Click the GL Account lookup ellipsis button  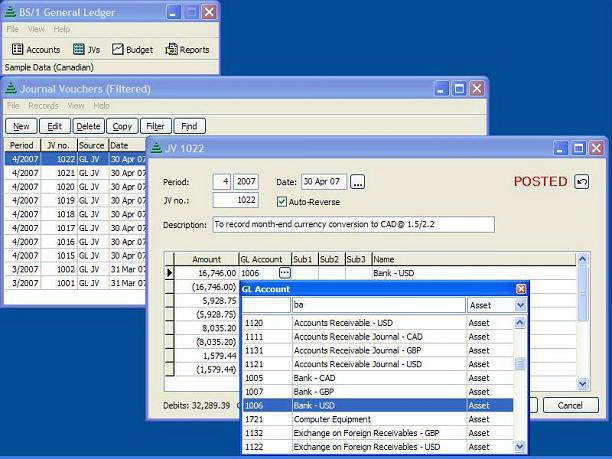click(x=284, y=272)
